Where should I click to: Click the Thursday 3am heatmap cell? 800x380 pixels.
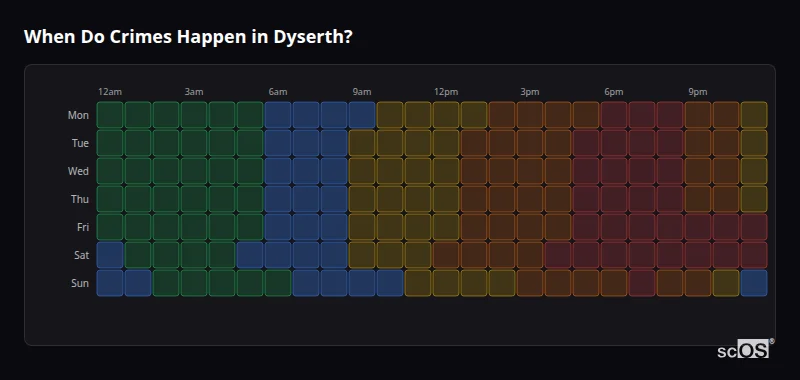click(194, 199)
